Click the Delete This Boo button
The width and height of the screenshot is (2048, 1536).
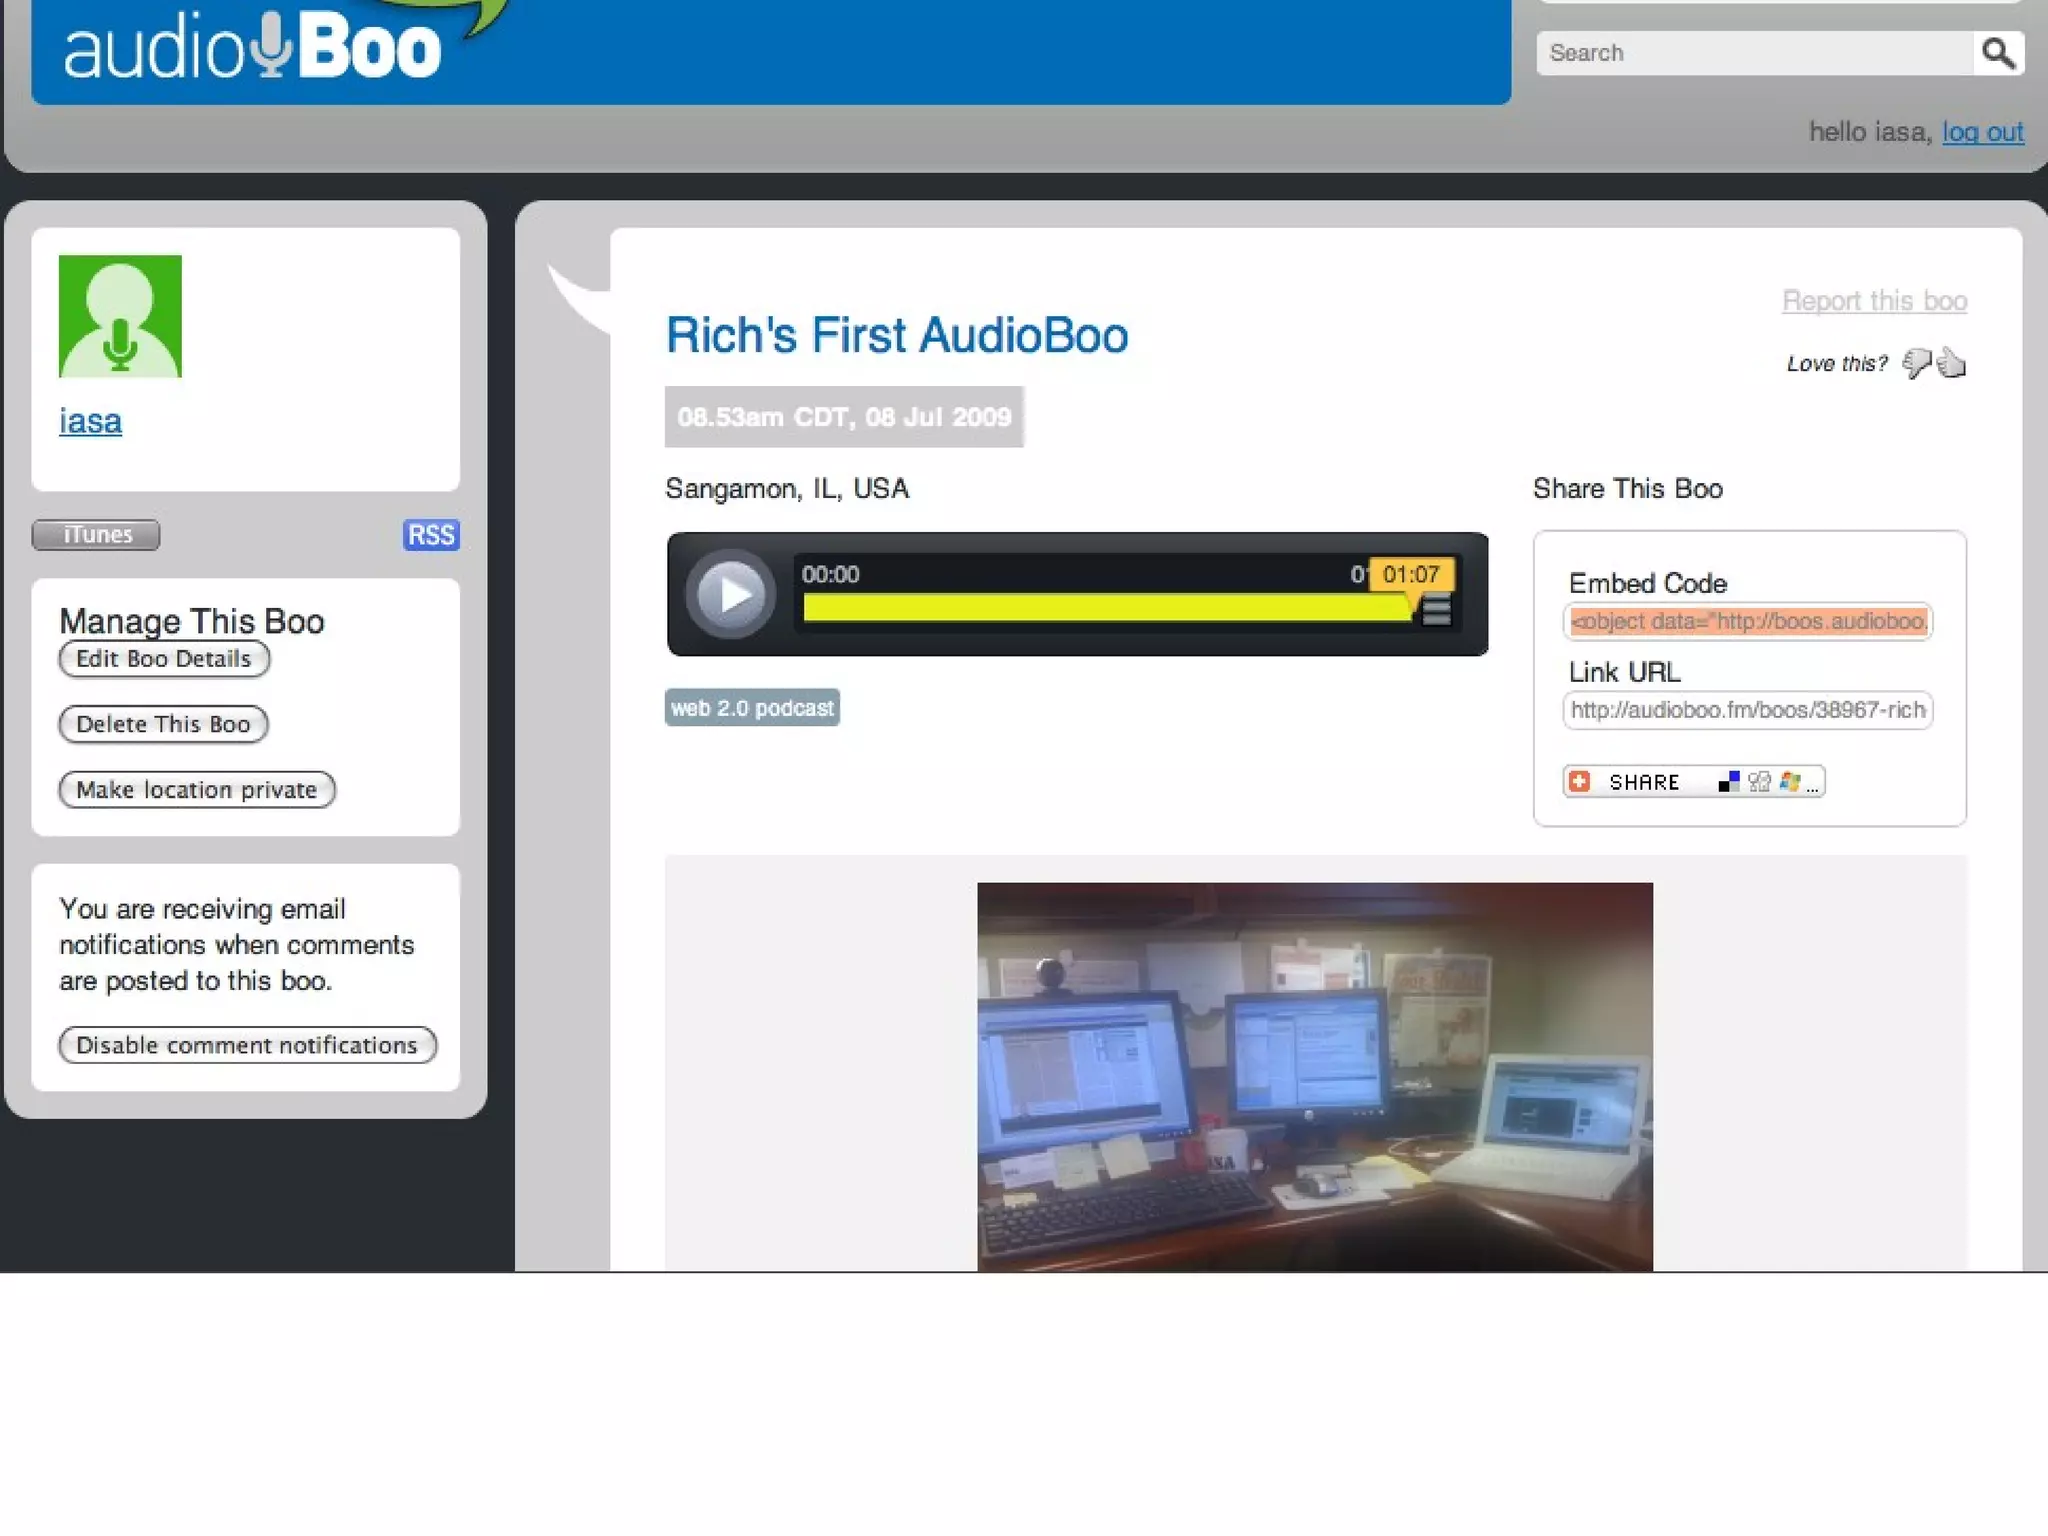[x=163, y=724]
